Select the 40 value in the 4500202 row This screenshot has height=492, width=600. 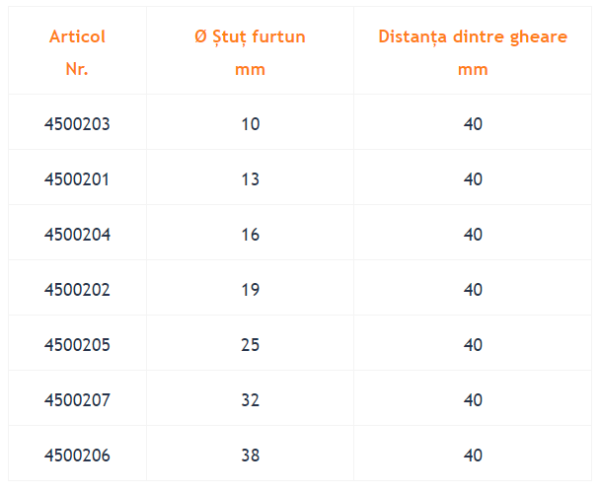473,290
